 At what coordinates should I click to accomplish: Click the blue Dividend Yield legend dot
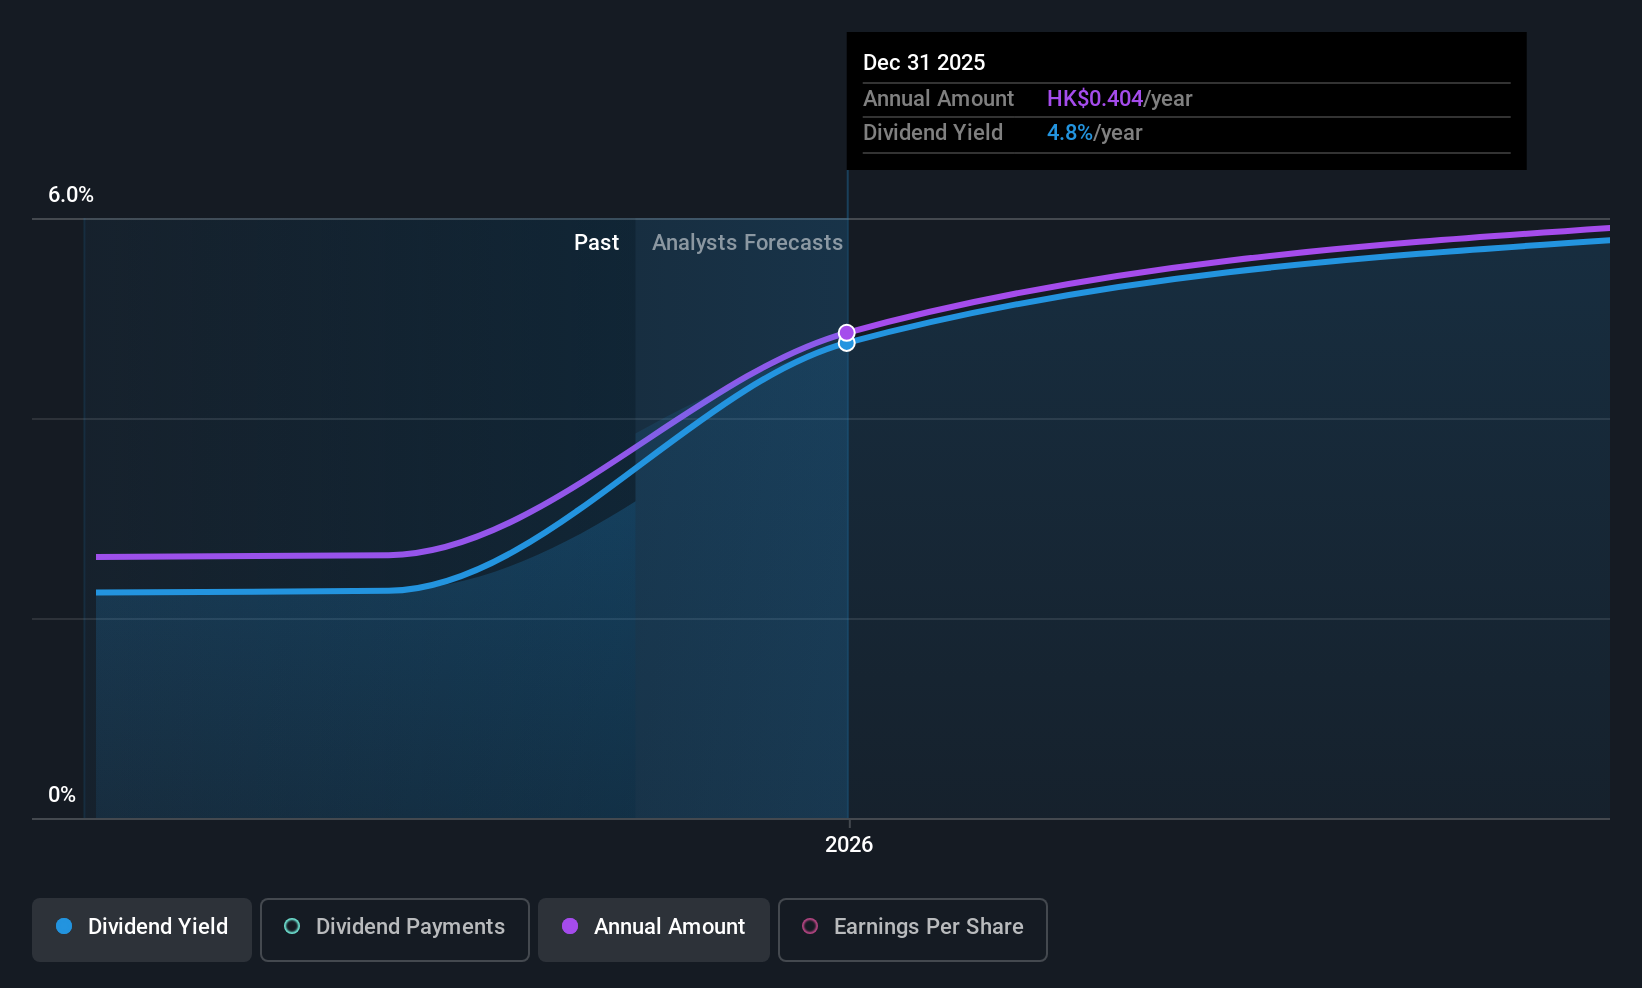tap(64, 926)
